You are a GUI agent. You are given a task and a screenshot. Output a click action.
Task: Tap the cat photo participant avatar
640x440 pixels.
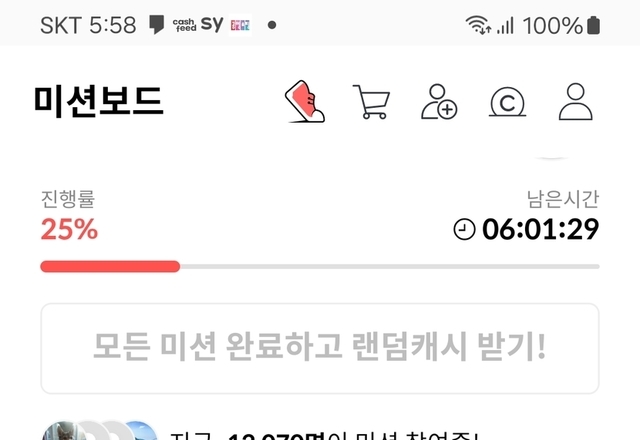click(61, 431)
